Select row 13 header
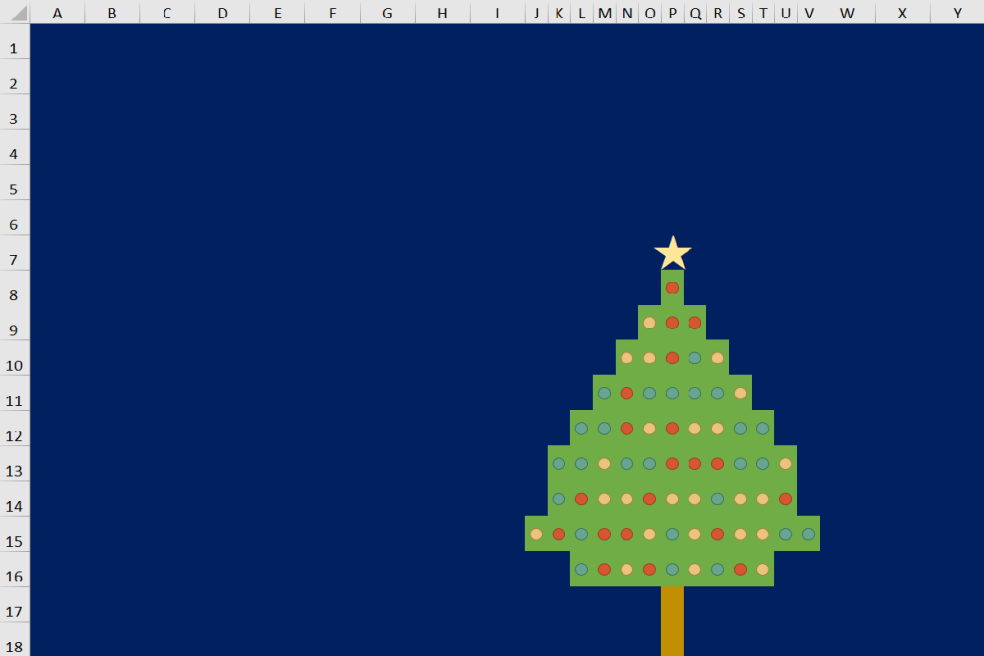 [14, 470]
